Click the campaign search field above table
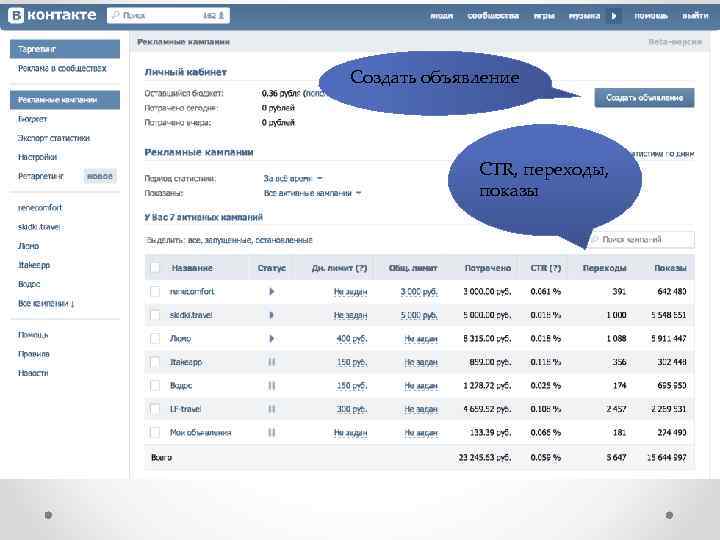720x540 pixels. tap(641, 240)
